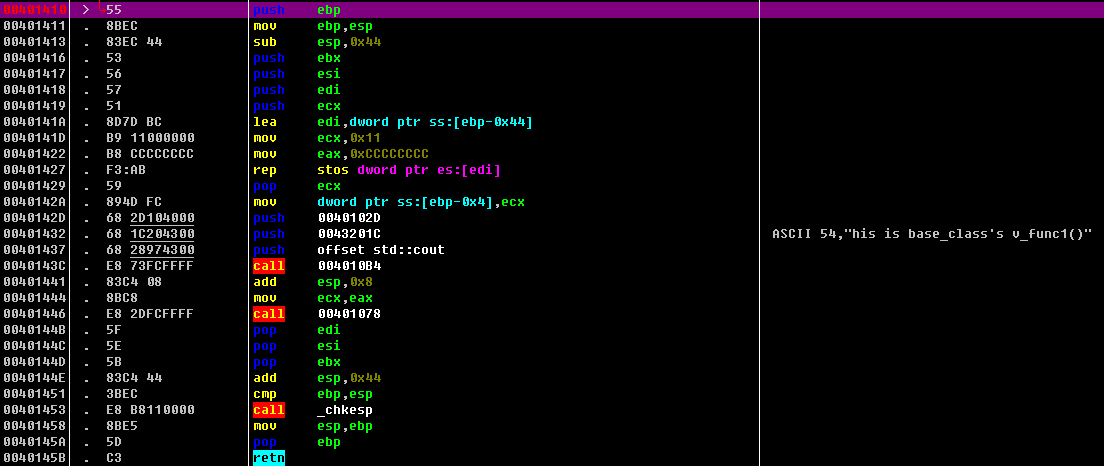The image size is (1104, 466).
Task: Click address 0040145B in the last row
Action: [x=36, y=458]
